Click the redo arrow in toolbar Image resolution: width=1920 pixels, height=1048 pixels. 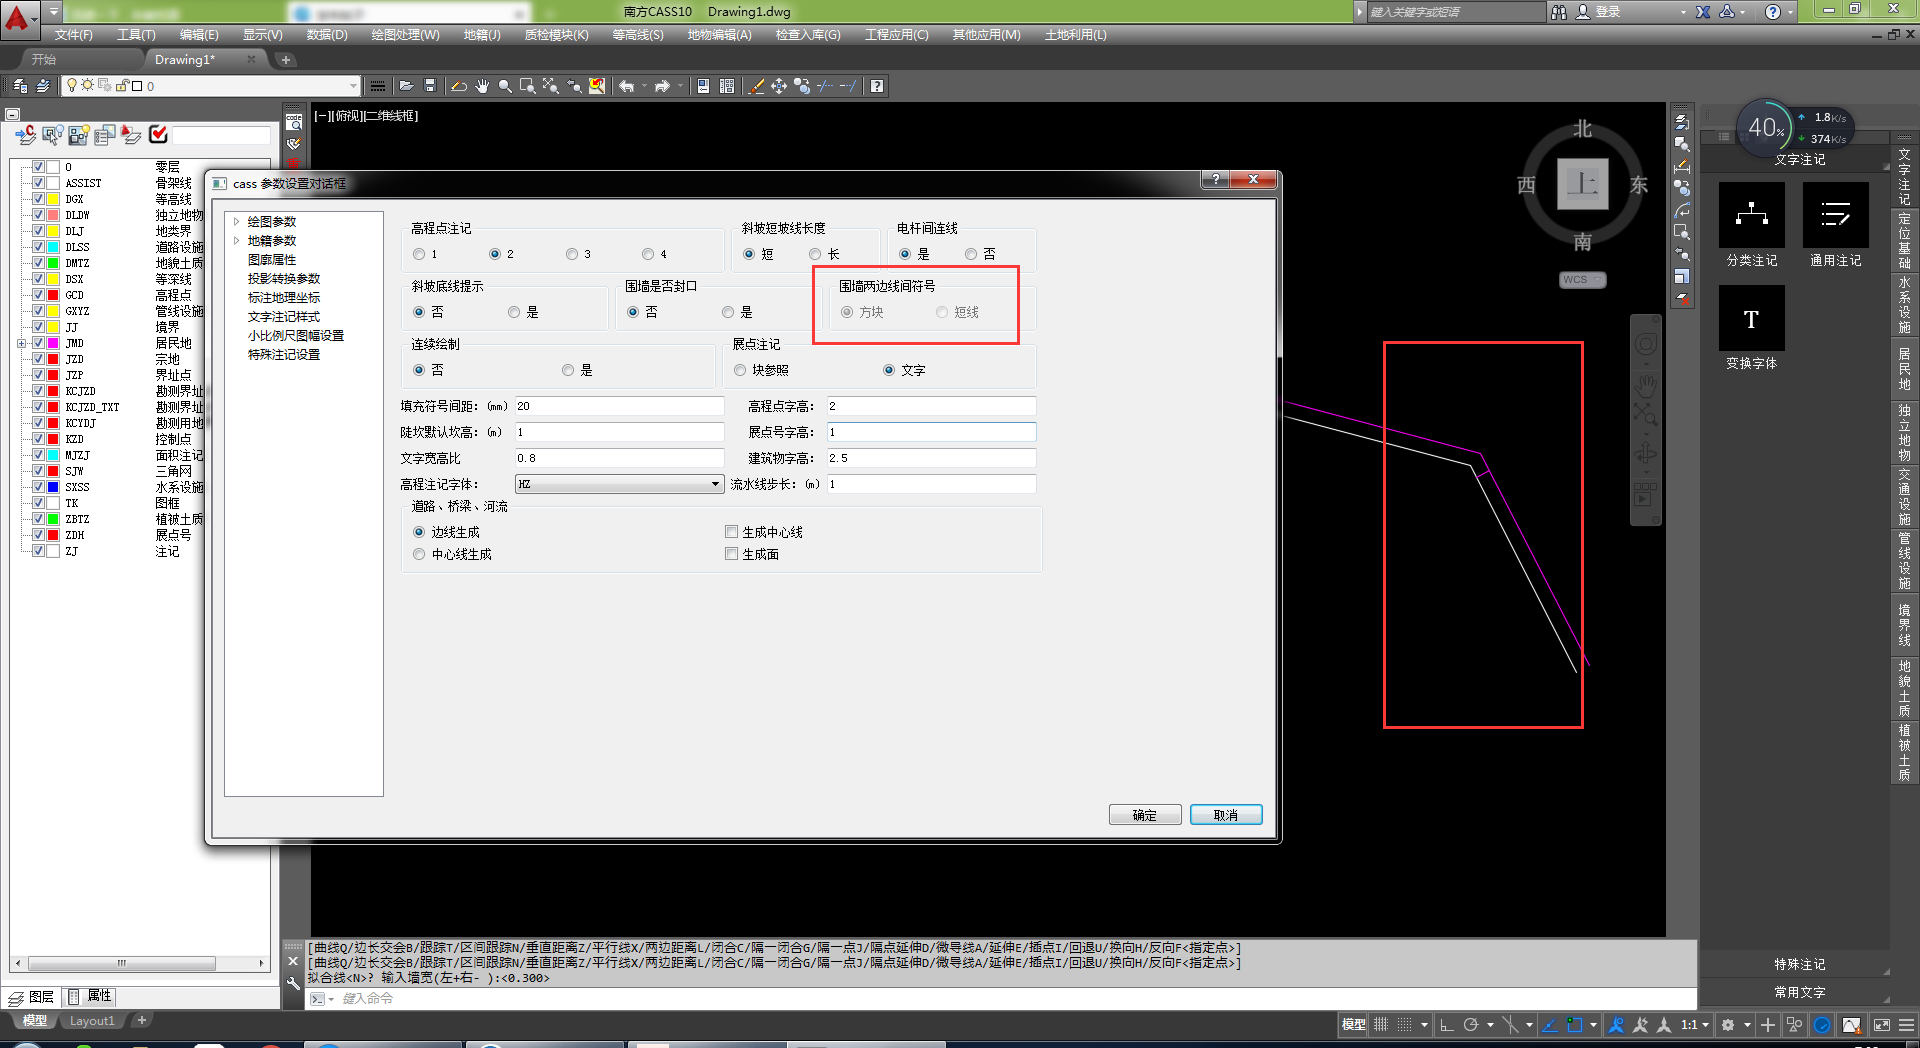(x=662, y=86)
